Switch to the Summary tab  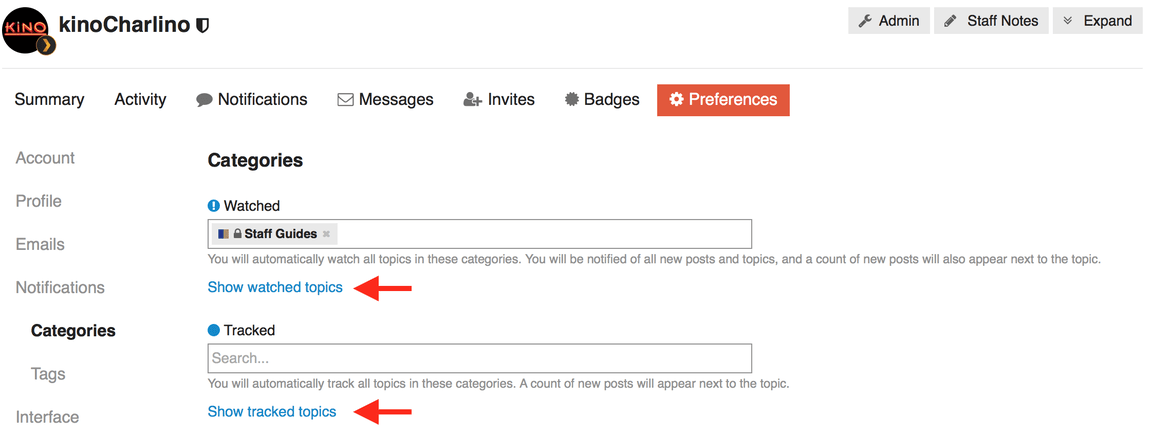click(x=49, y=100)
